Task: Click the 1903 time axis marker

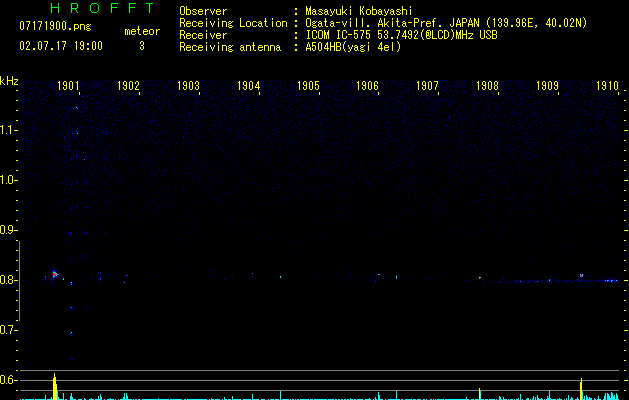Action: [188, 85]
